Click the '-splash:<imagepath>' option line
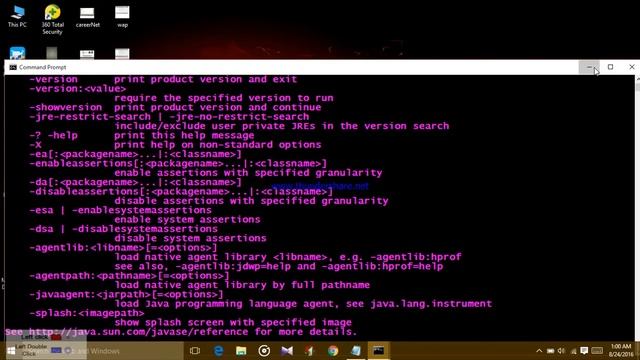 87,313
